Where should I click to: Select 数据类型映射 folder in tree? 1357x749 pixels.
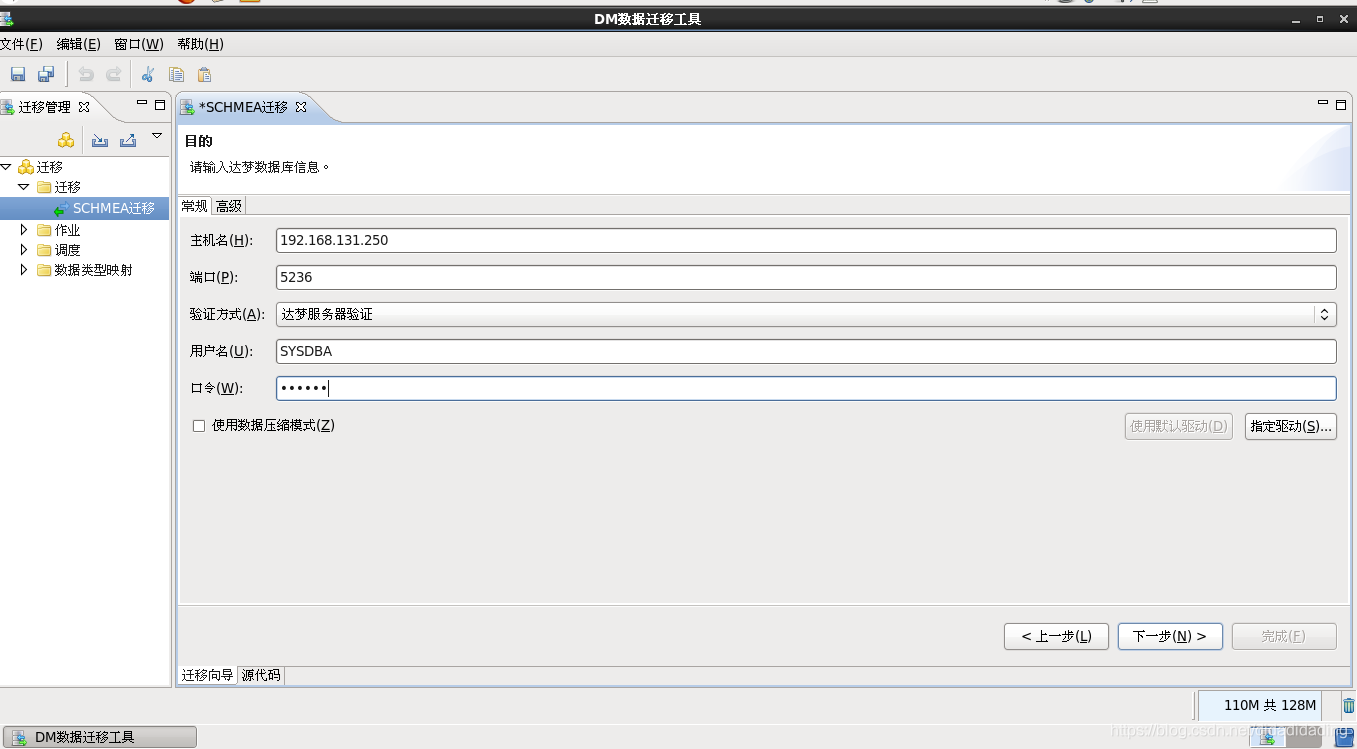click(93, 270)
